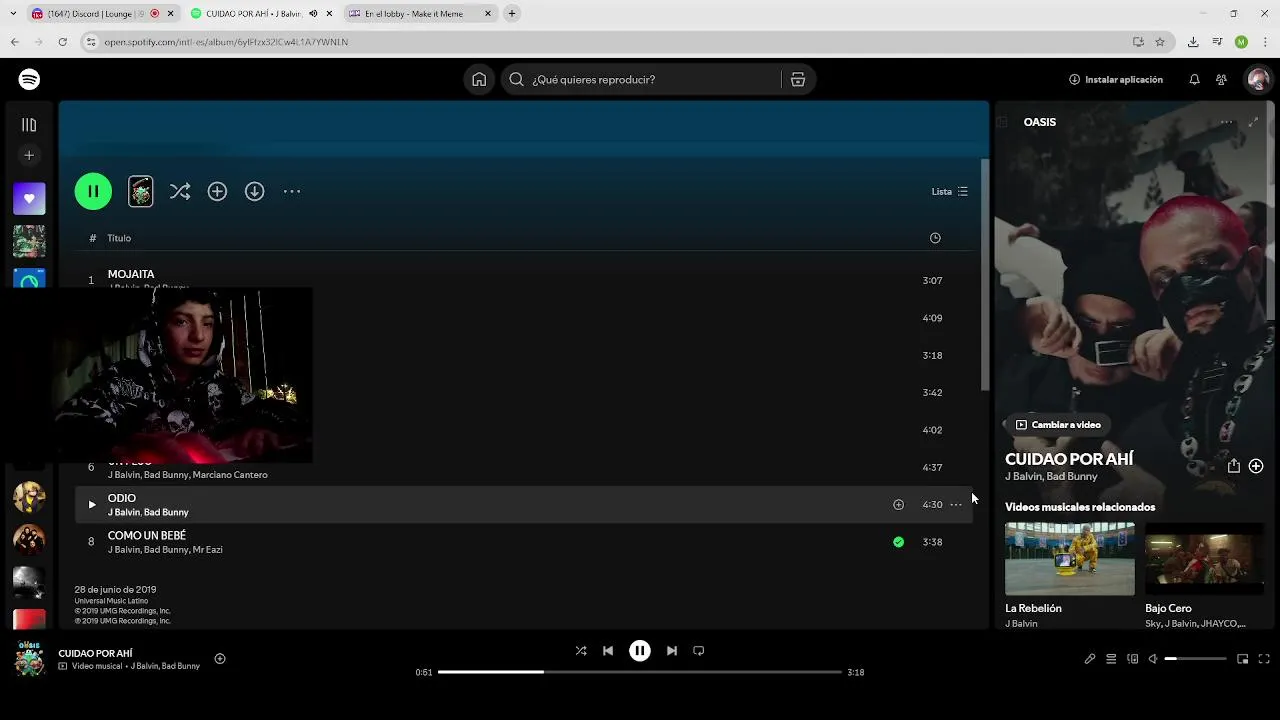
Task: Toggle shuffle for the album
Action: tap(180, 191)
